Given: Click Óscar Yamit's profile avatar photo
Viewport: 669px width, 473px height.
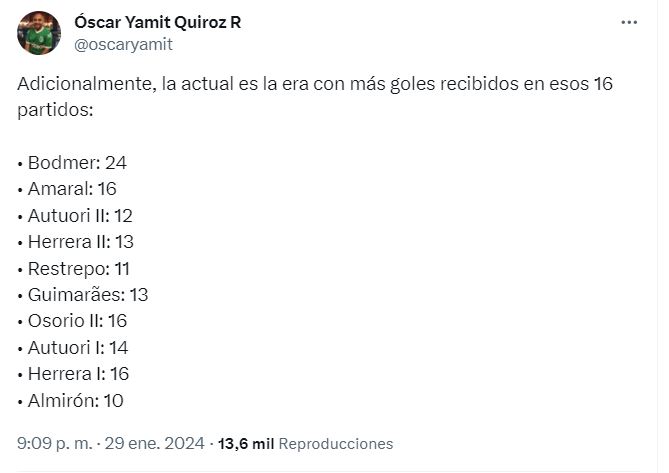Looking at the screenshot, I should (x=39, y=33).
